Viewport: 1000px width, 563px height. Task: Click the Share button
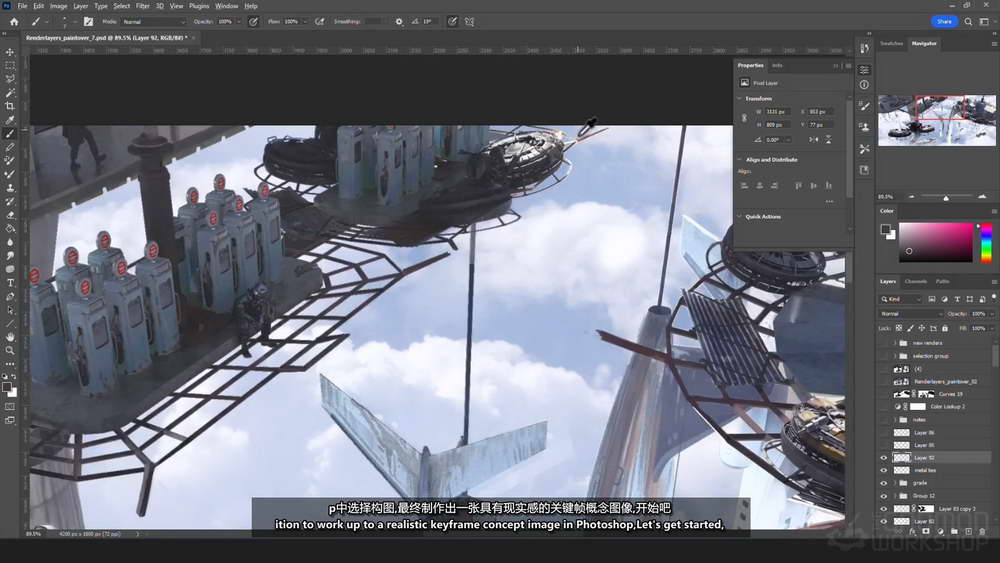945,22
